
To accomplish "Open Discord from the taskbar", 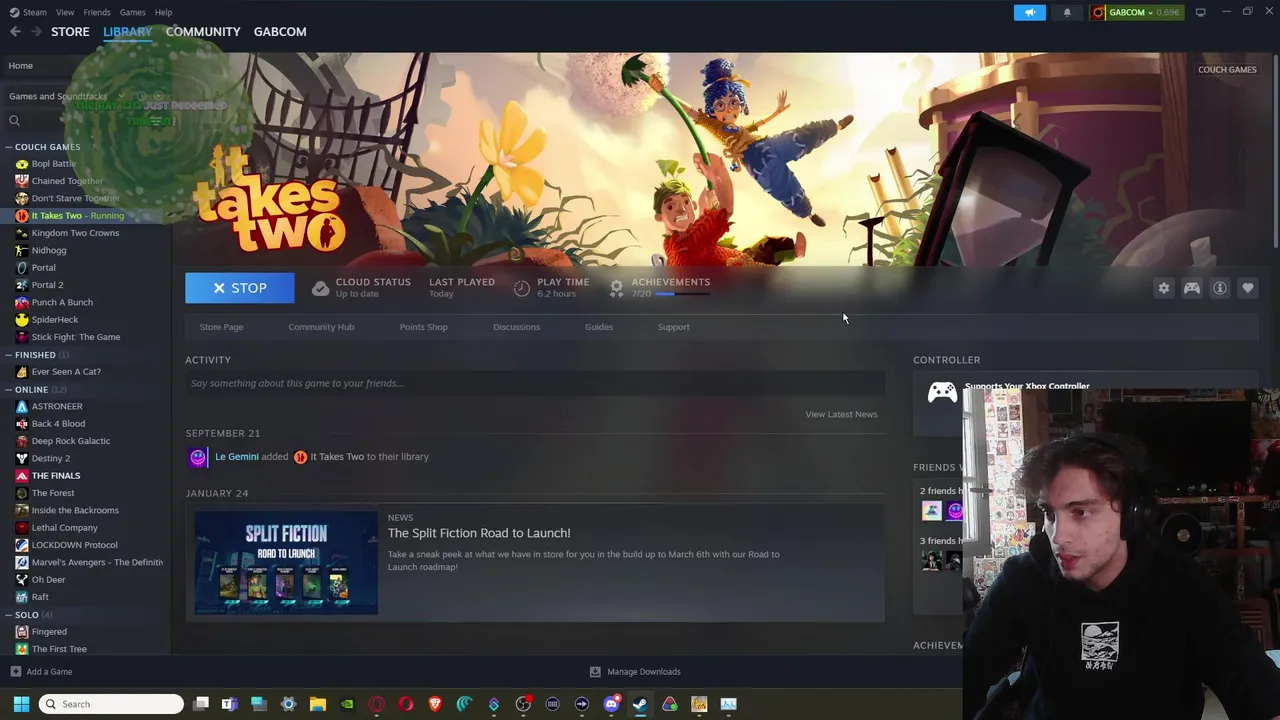I will coord(611,704).
